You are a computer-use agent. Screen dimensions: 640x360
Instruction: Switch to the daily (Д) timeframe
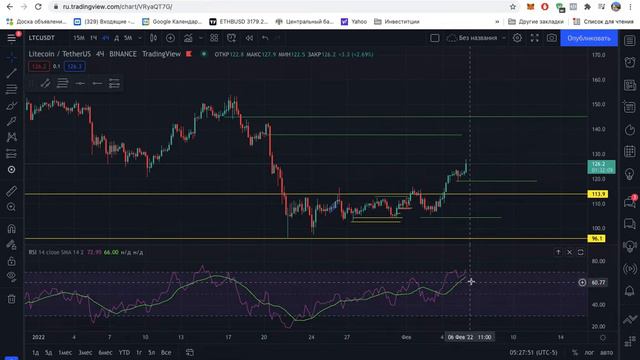click(x=117, y=38)
